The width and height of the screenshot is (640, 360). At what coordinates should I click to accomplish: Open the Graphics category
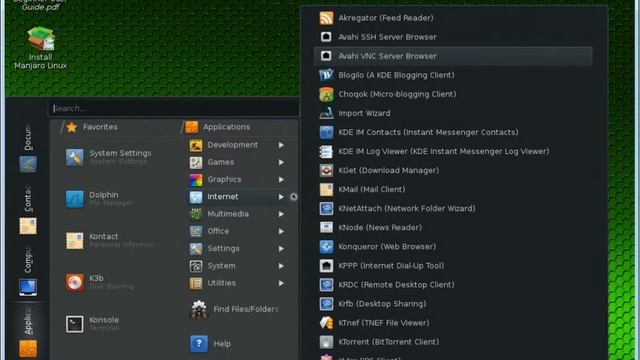pos(237,180)
